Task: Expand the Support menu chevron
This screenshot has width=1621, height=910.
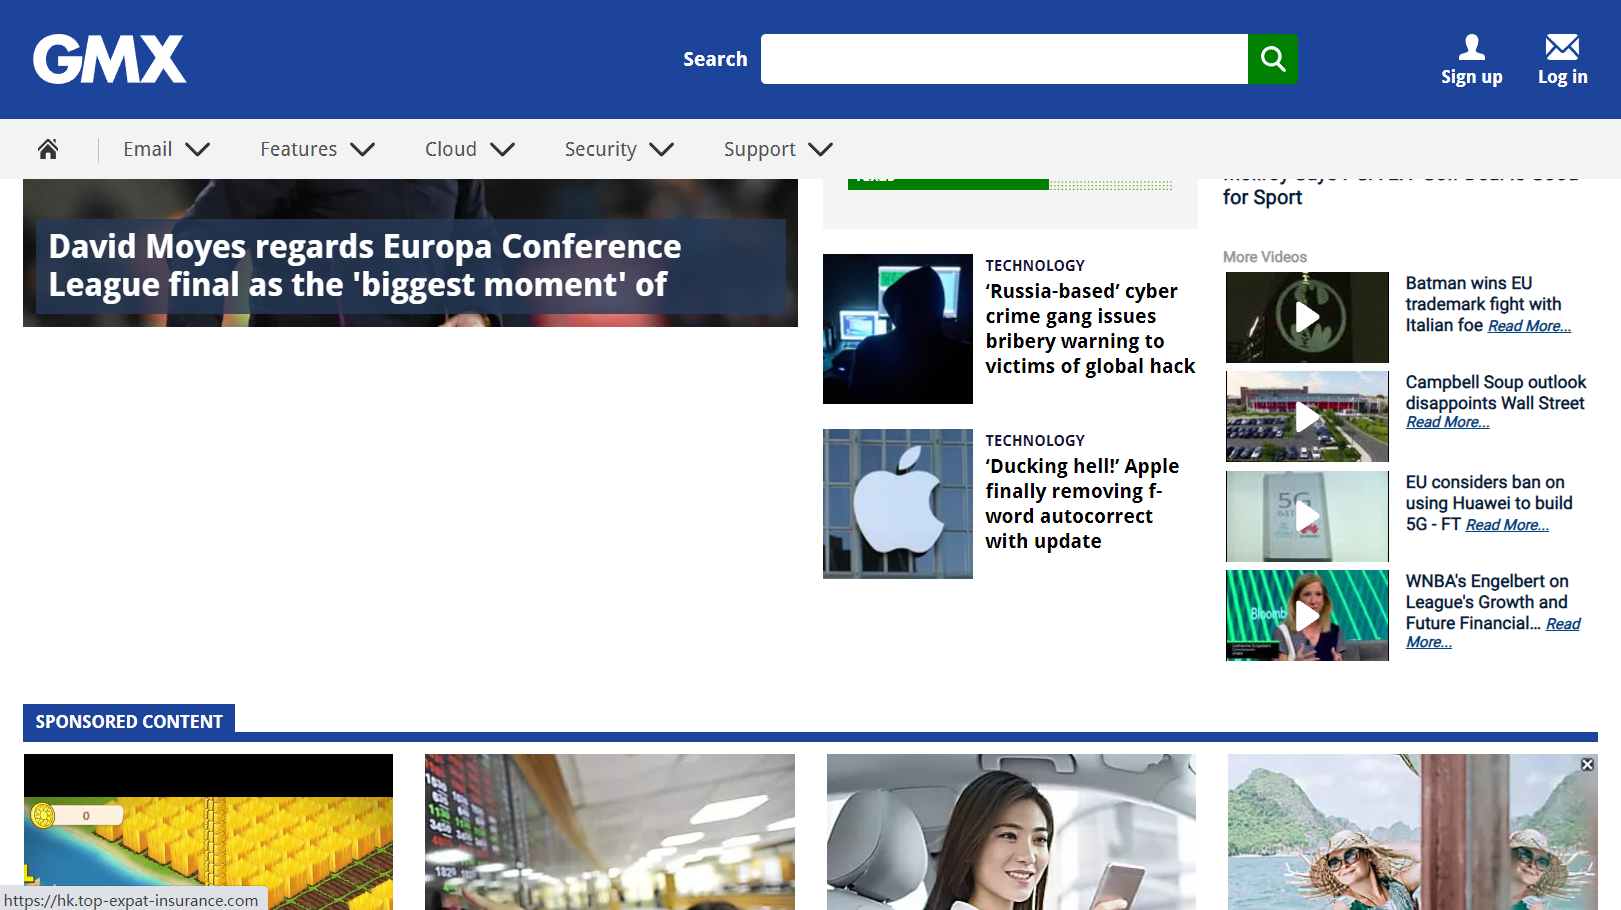Action: click(x=821, y=149)
